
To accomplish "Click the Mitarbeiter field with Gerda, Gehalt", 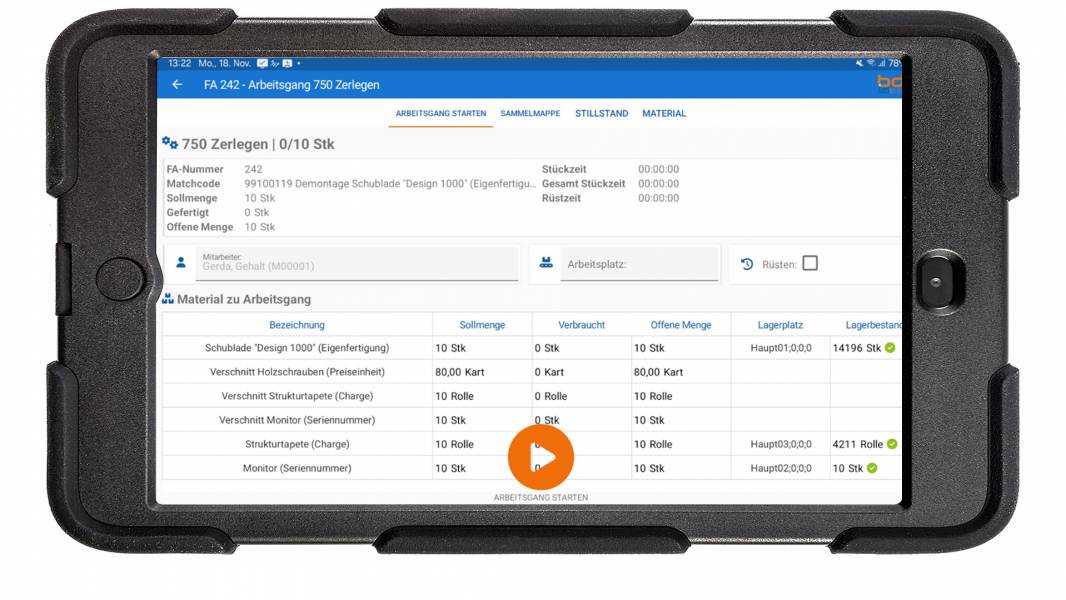I will [357, 263].
